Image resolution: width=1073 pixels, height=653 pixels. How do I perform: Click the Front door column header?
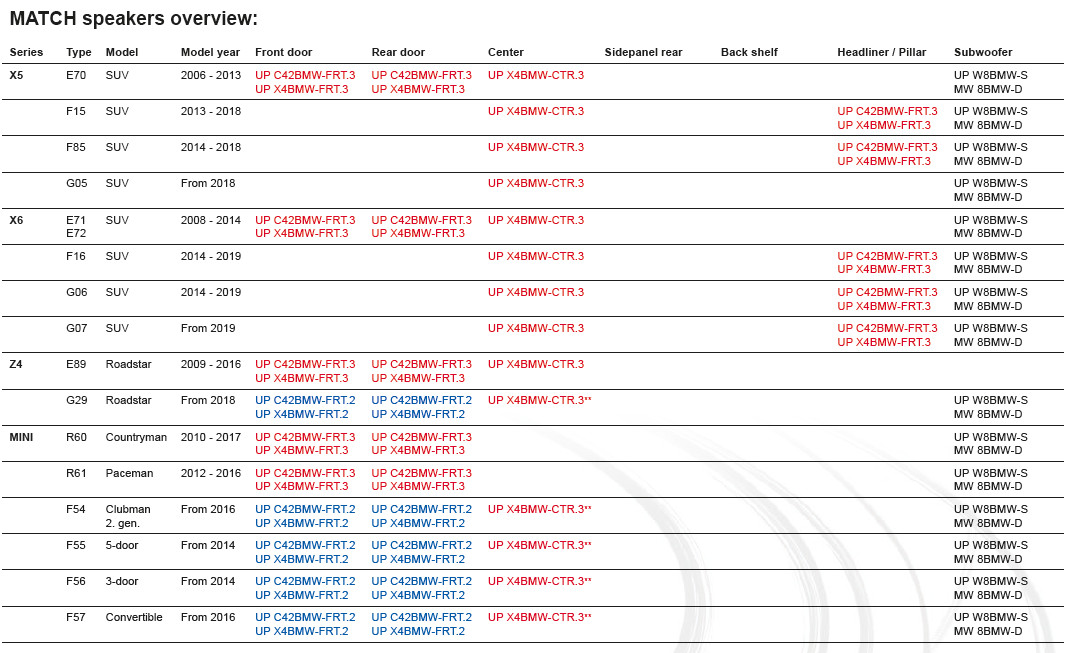283,52
